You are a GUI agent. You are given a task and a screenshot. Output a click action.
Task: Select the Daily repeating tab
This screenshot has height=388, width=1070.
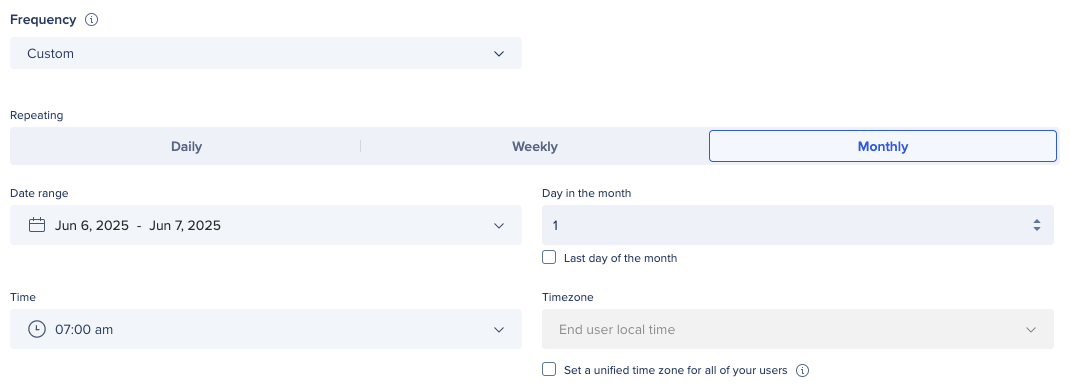click(186, 147)
